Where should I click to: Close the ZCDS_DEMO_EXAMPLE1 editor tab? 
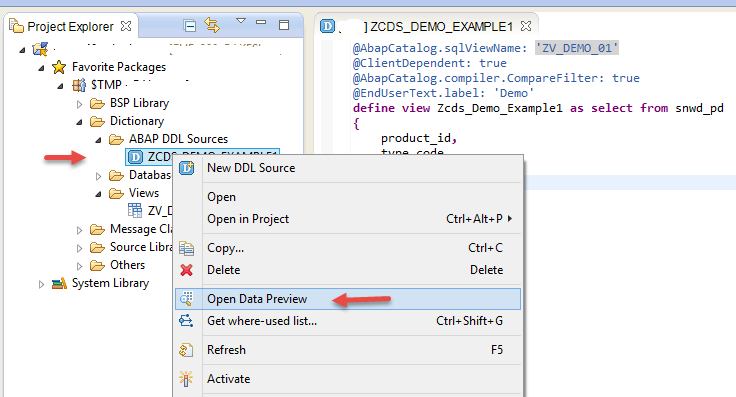(526, 26)
